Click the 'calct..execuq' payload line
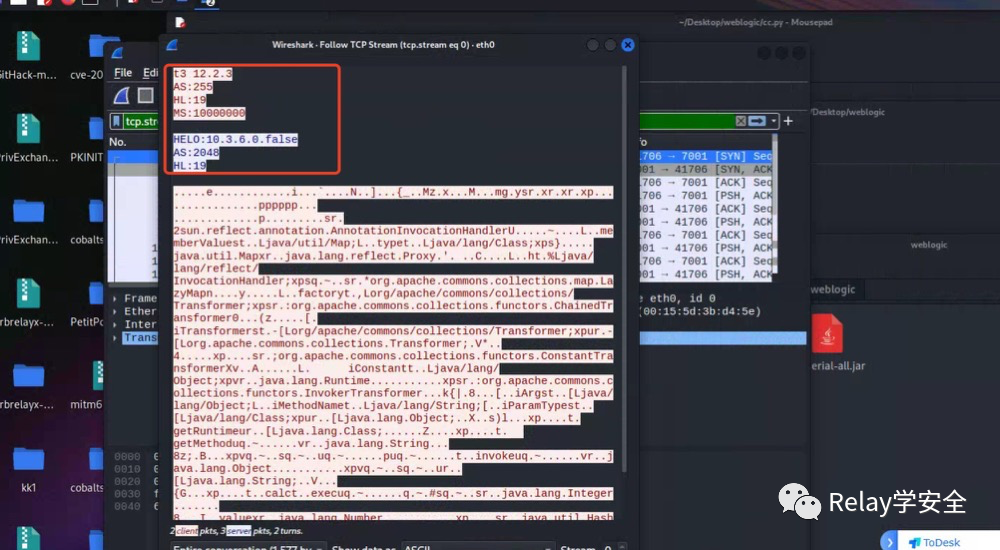 click(x=393, y=493)
